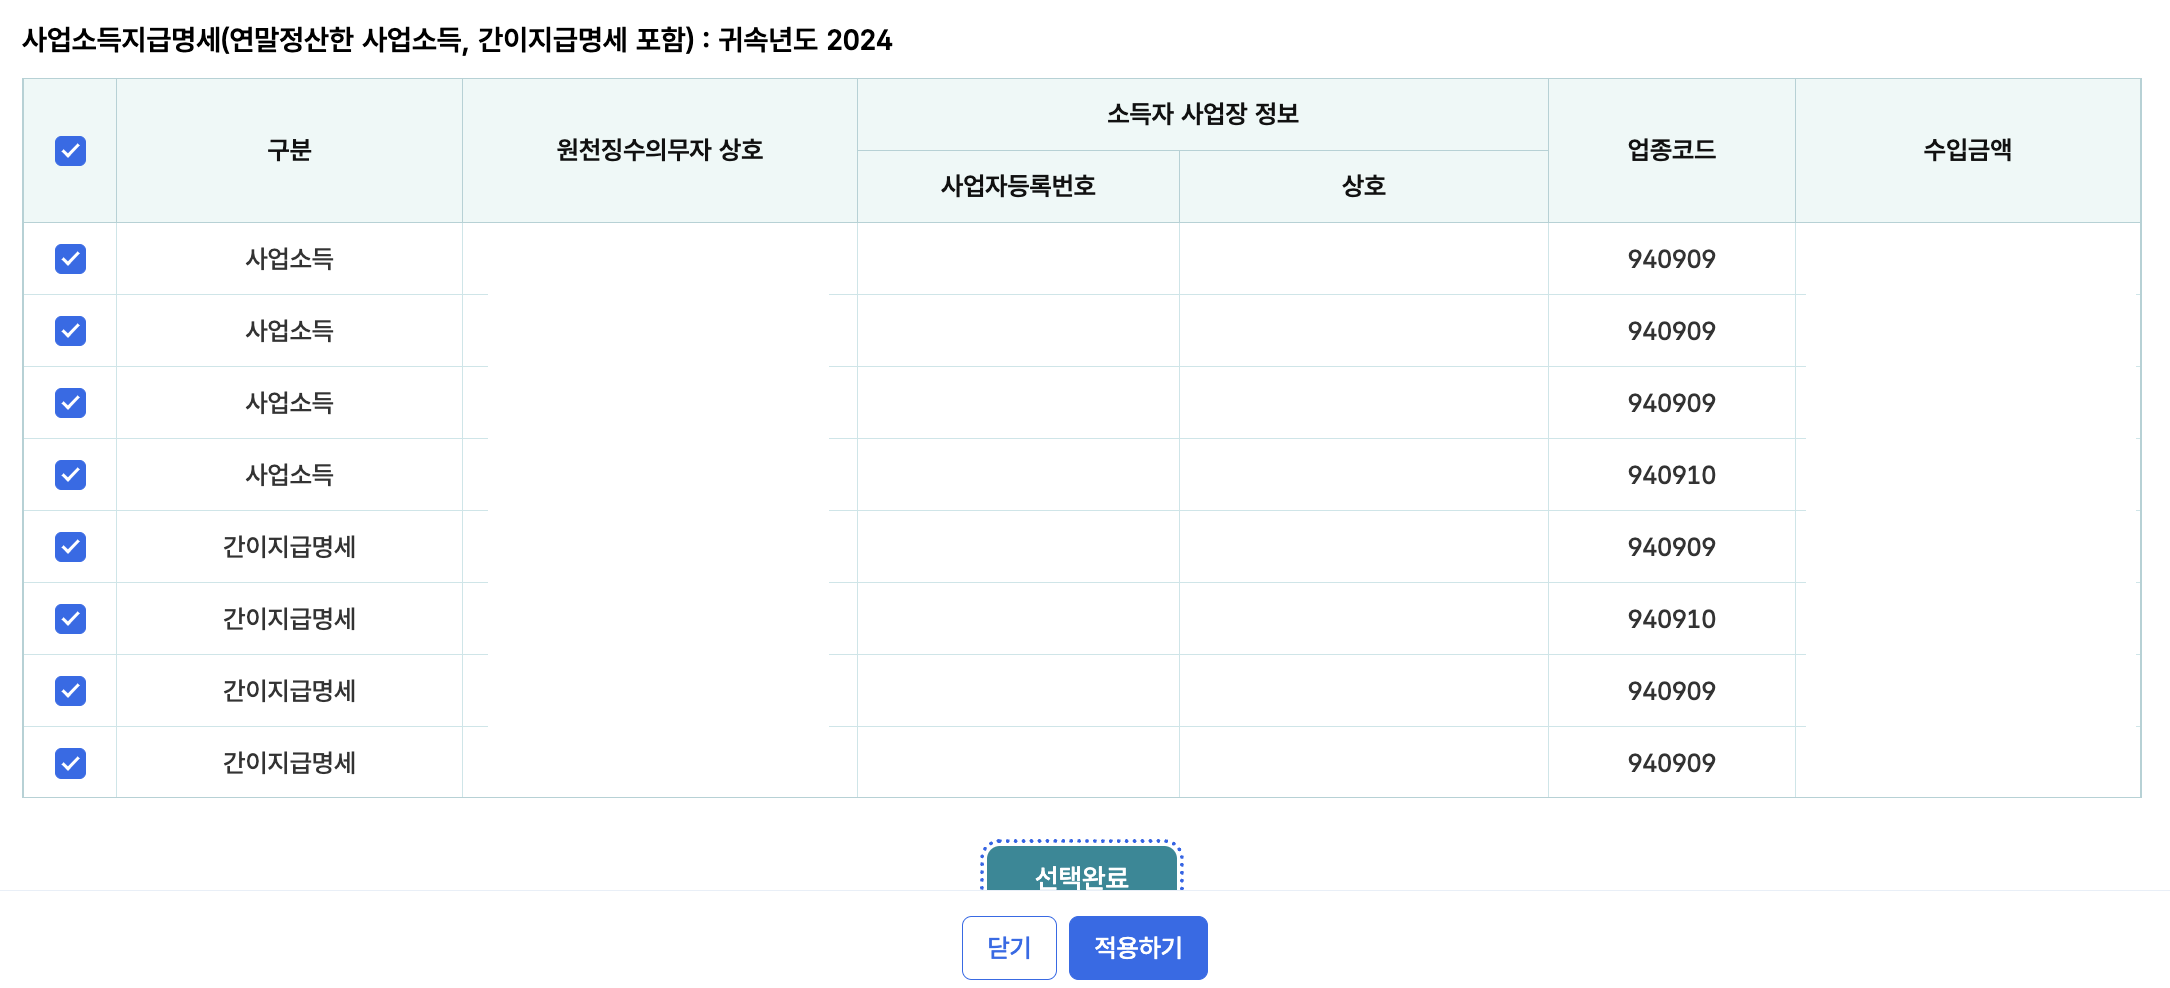Image resolution: width=2170 pixels, height=988 pixels.
Task: Click the 닫기 button to close
Action: coord(1009,947)
